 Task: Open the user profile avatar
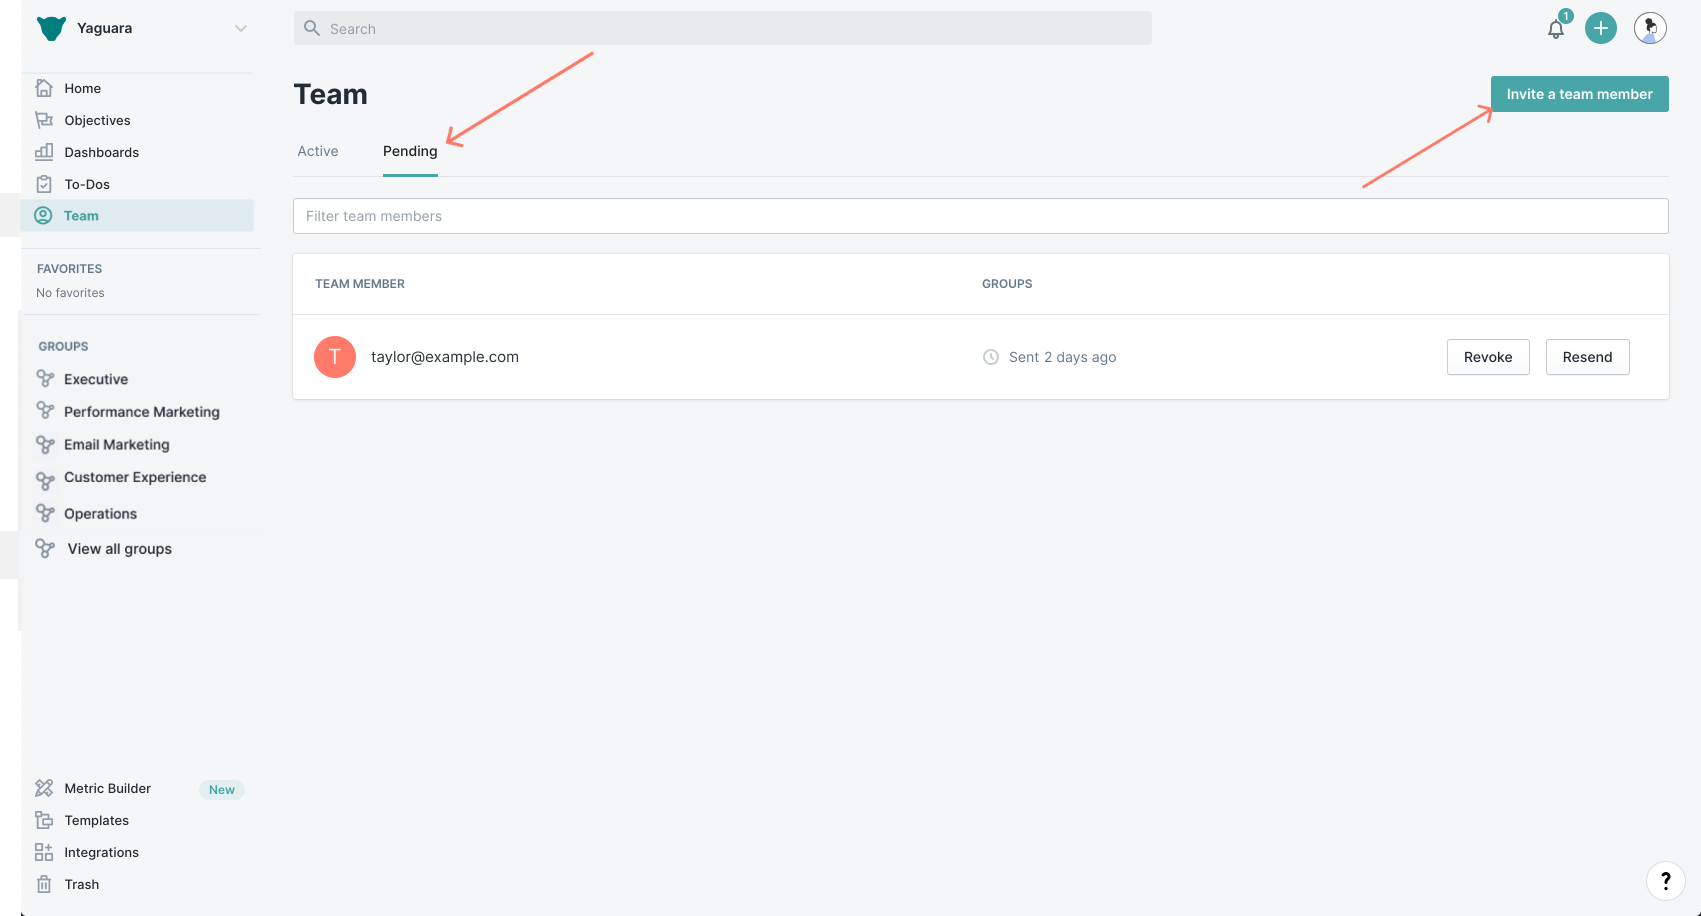(1649, 28)
